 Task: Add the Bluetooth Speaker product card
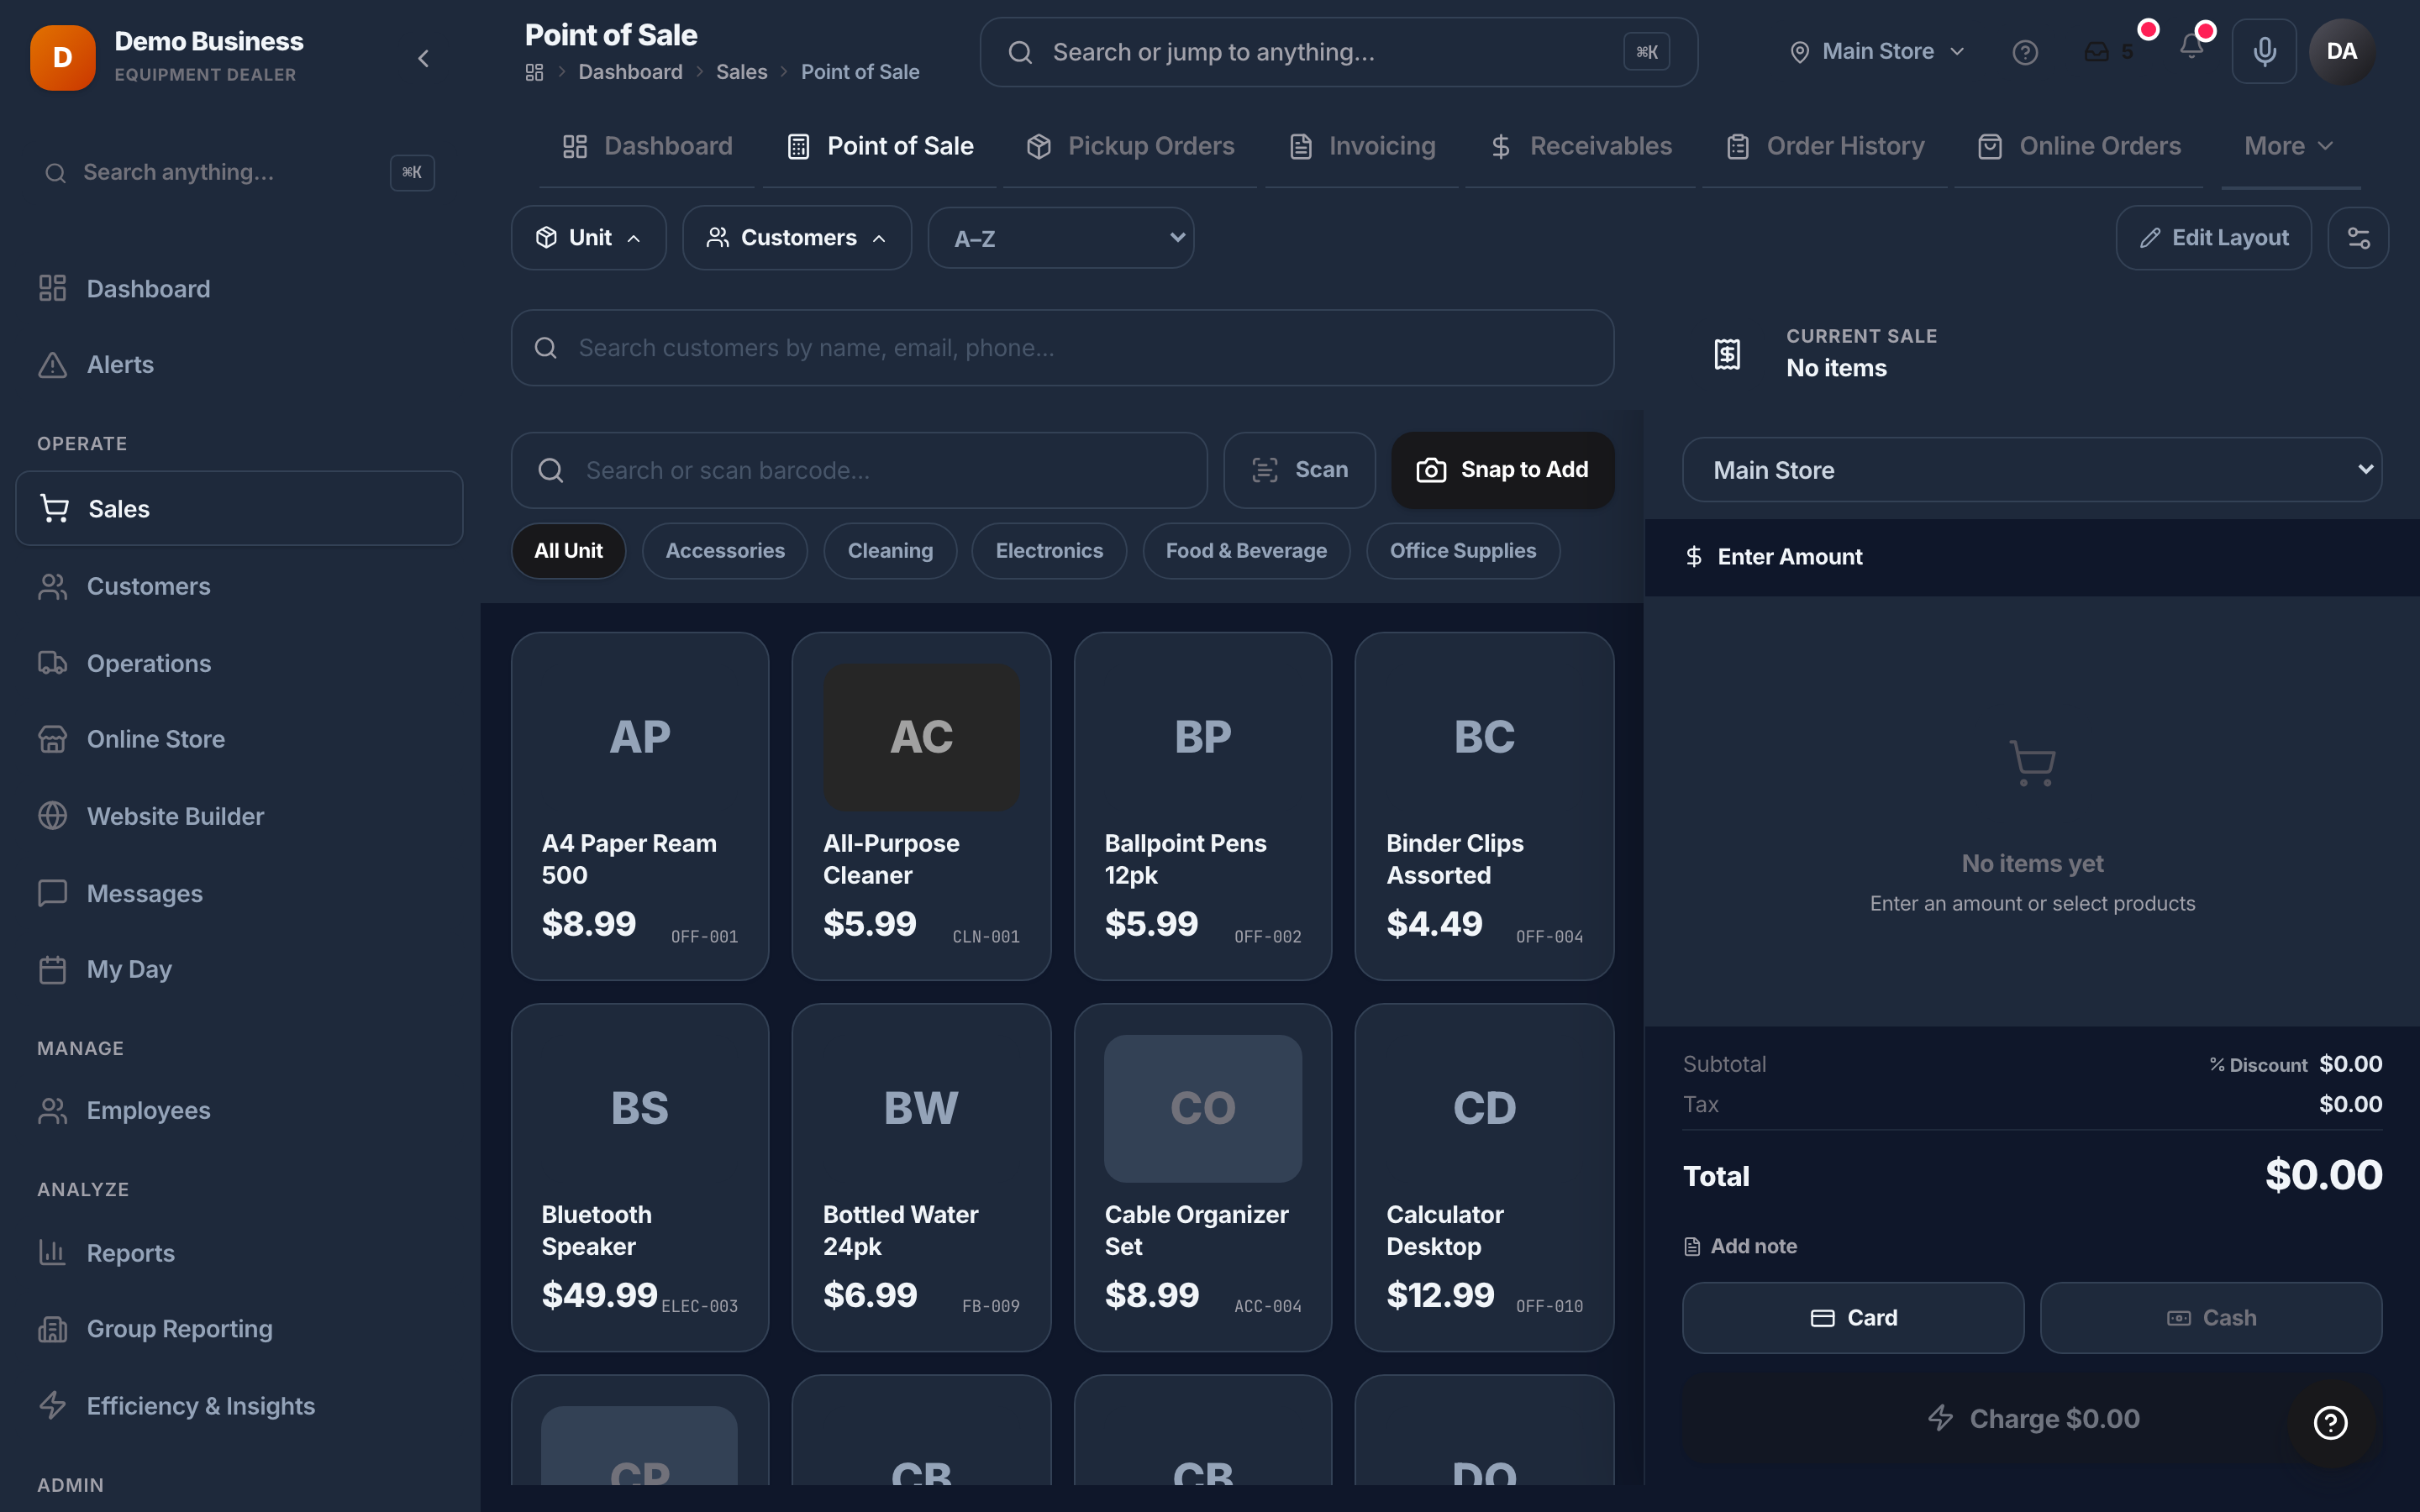click(640, 1177)
